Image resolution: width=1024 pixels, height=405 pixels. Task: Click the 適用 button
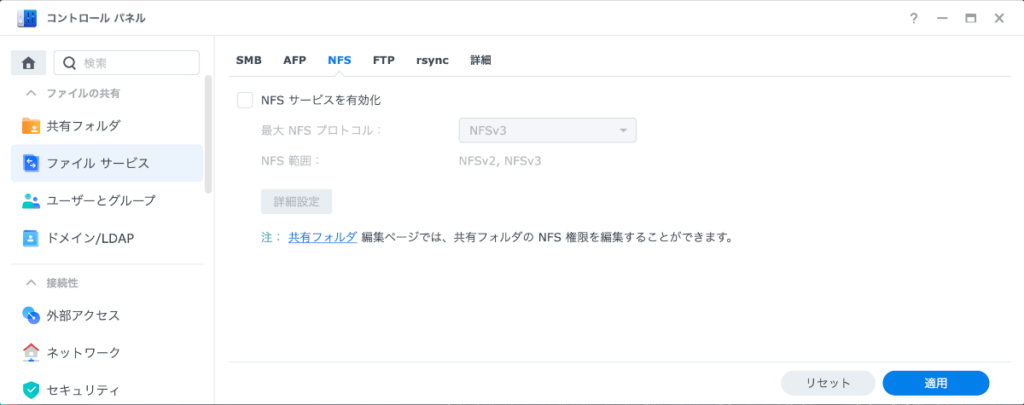[936, 383]
